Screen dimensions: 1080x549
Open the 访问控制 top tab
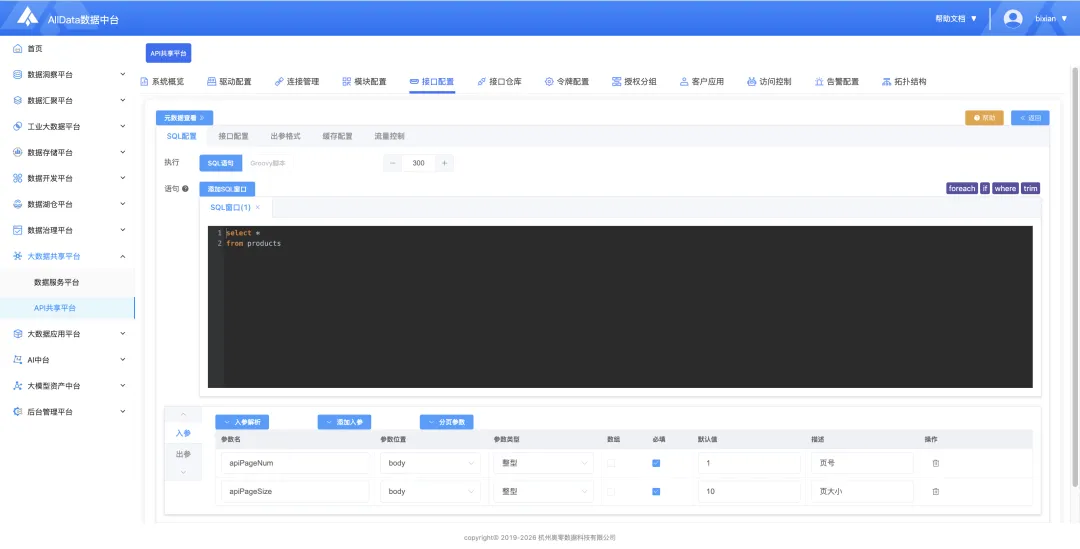click(x=769, y=81)
